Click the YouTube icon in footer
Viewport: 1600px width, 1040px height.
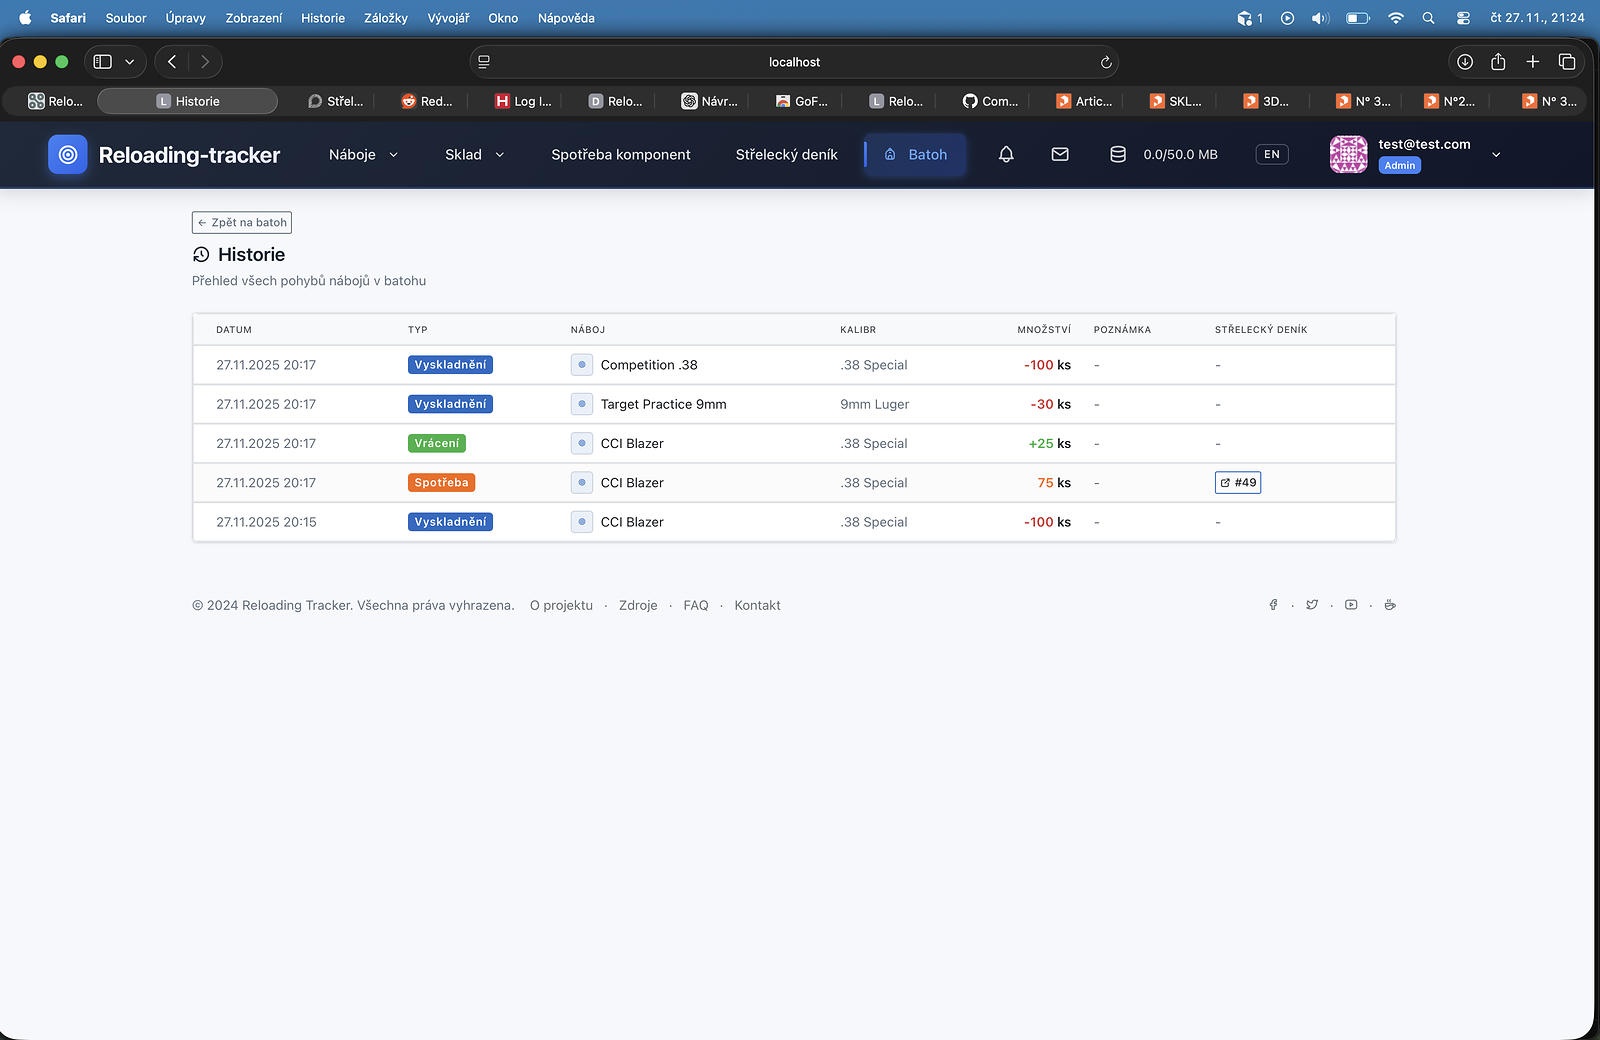pyautogui.click(x=1351, y=605)
